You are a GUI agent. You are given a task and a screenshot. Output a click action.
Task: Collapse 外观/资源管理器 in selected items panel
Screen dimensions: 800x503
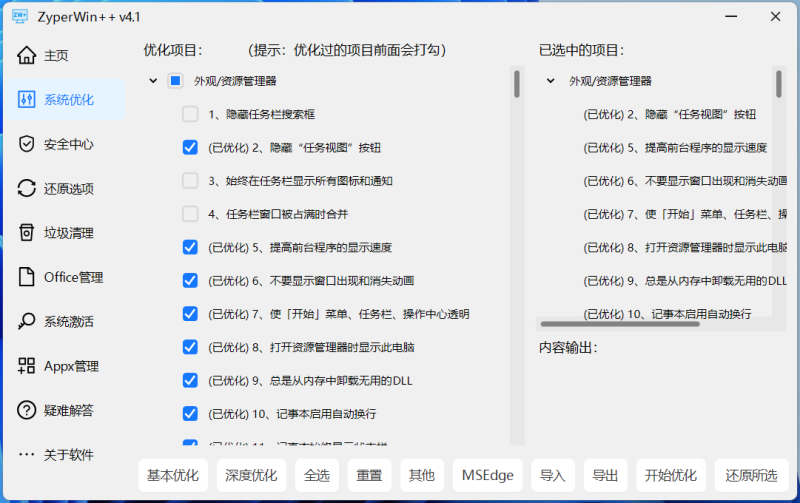pyautogui.click(x=551, y=81)
